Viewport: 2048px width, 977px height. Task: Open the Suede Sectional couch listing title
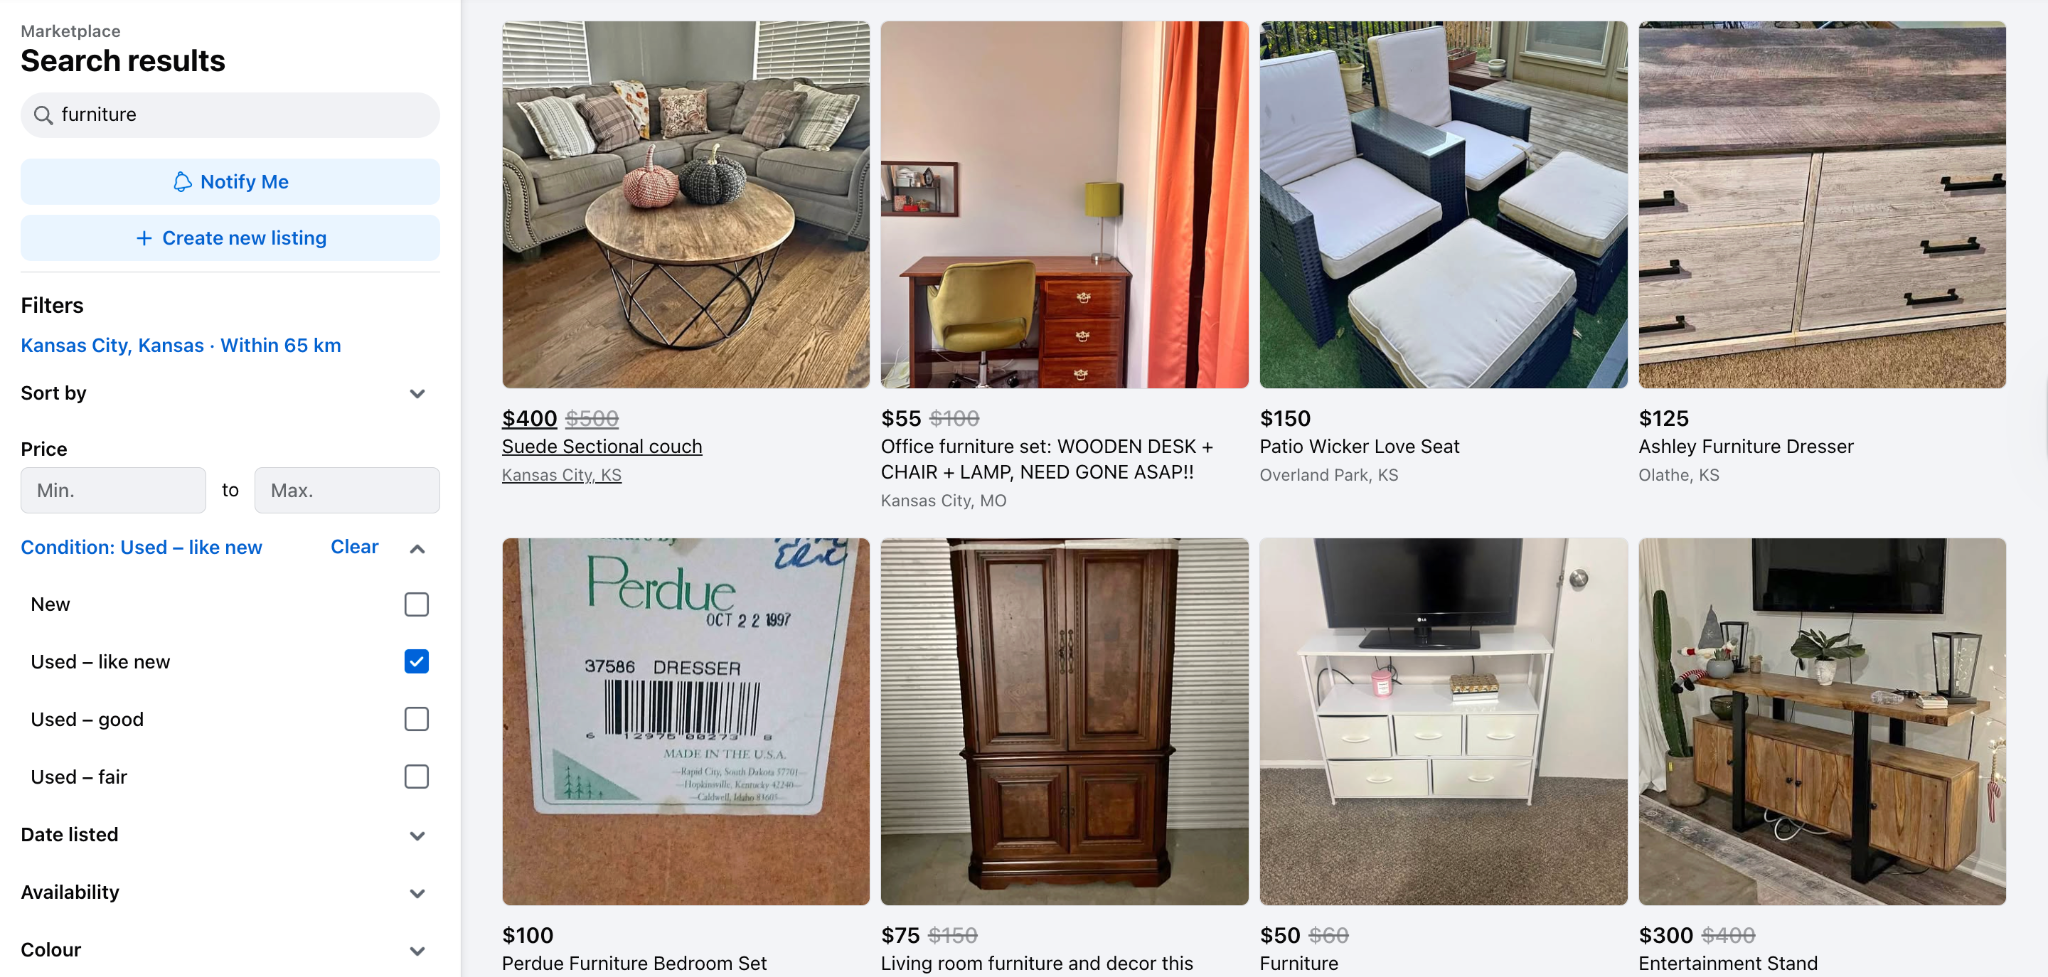602,447
